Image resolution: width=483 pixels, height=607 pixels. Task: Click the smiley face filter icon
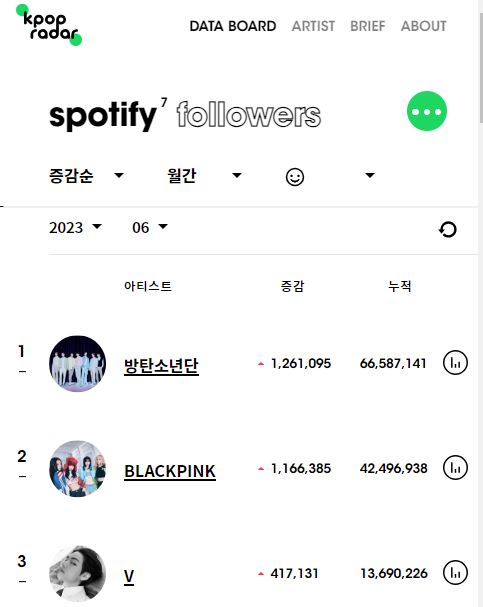[295, 177]
